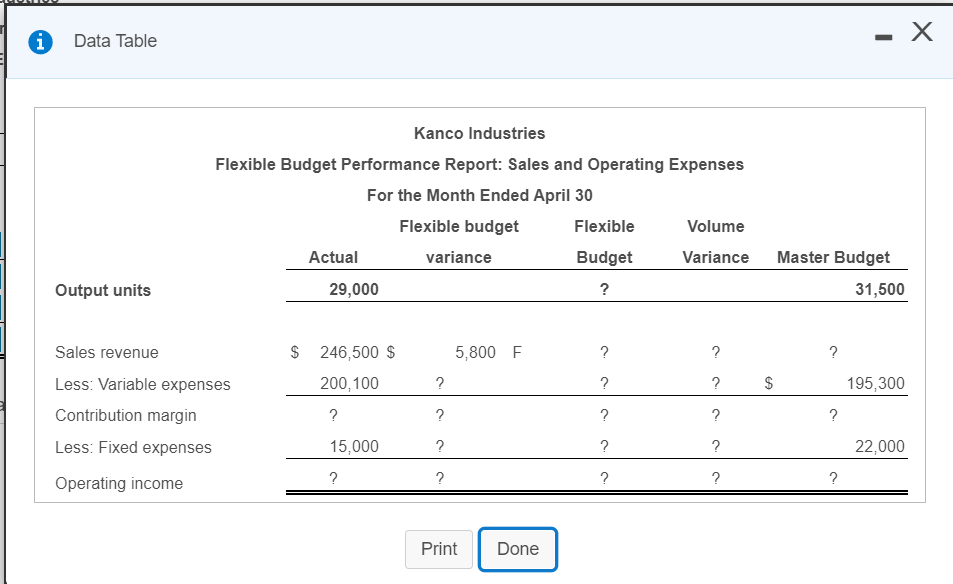The width and height of the screenshot is (953, 584).
Task: Minimize the Data Table dialog
Action: (883, 38)
